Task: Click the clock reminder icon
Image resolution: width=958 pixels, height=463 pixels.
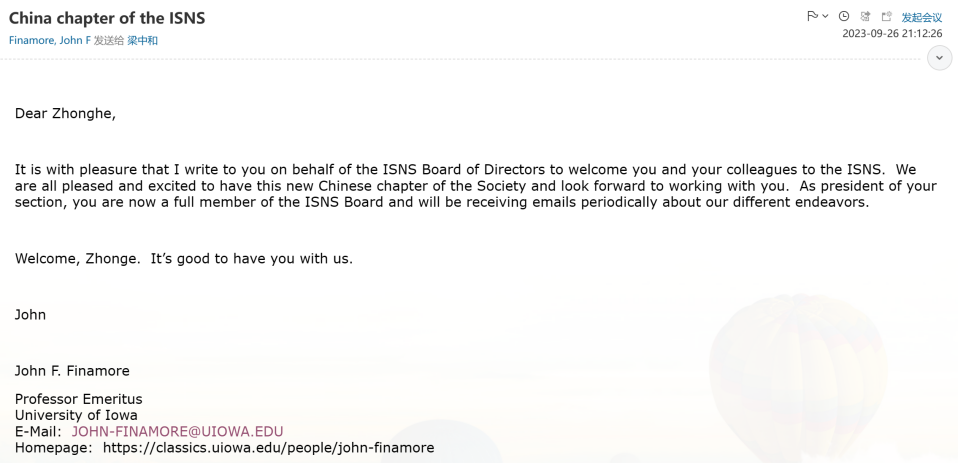Action: [844, 17]
